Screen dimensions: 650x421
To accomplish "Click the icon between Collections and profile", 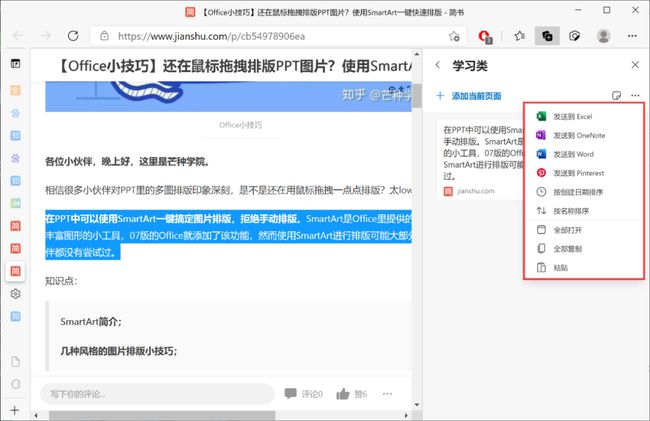I will tap(575, 36).
